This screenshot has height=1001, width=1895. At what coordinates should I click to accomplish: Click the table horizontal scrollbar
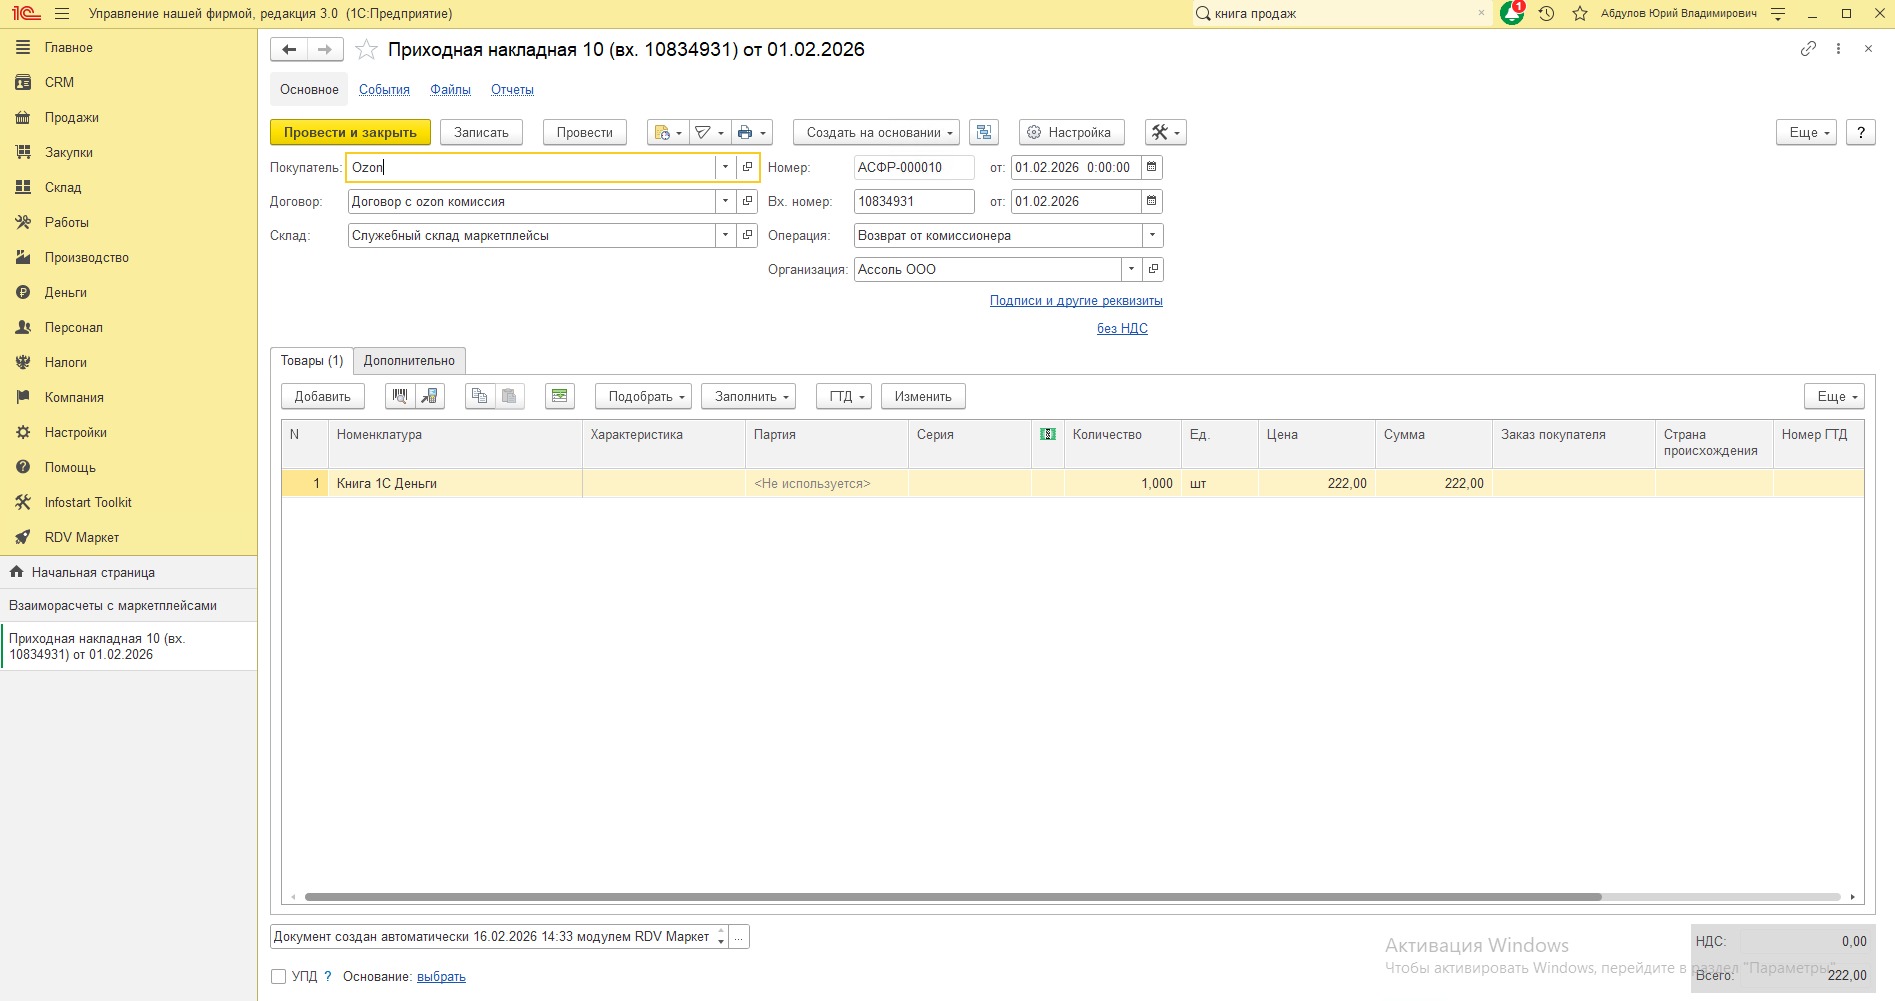click(x=952, y=897)
